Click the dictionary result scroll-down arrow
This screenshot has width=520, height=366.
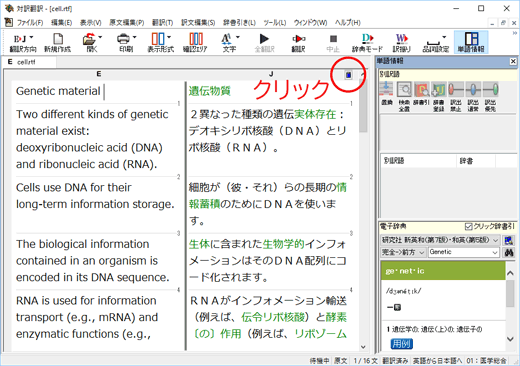pos(510,339)
